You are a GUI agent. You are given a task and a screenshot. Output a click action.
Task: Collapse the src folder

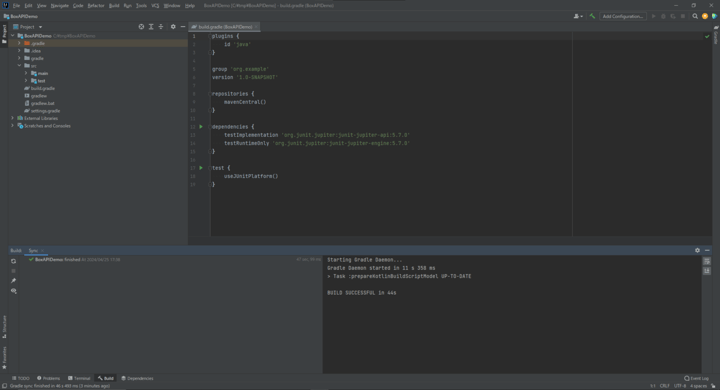tap(19, 66)
